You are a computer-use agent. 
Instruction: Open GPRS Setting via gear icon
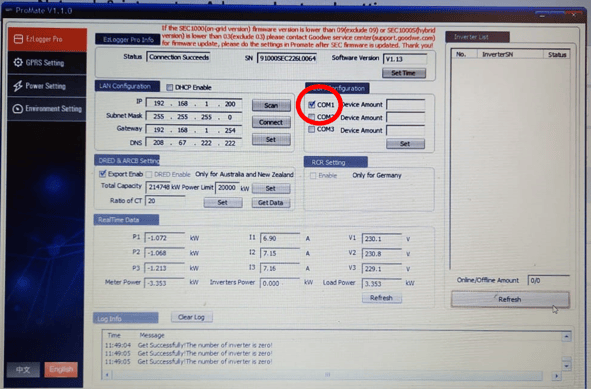pyautogui.click(x=18, y=62)
